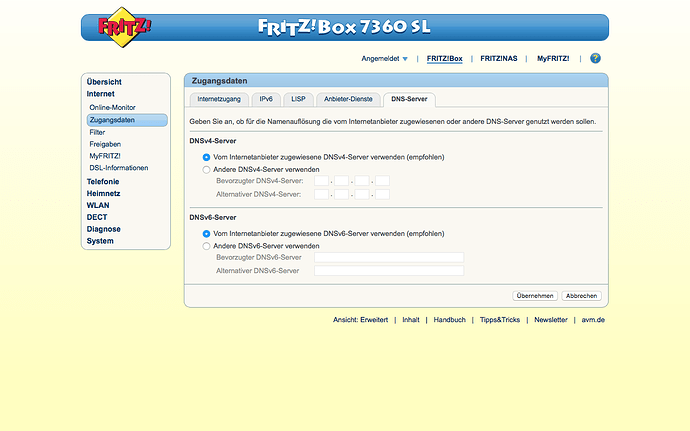Click the 'DNSv6-Server' section heading
Image resolution: width=690 pixels, height=431 pixels.
[x=213, y=217]
